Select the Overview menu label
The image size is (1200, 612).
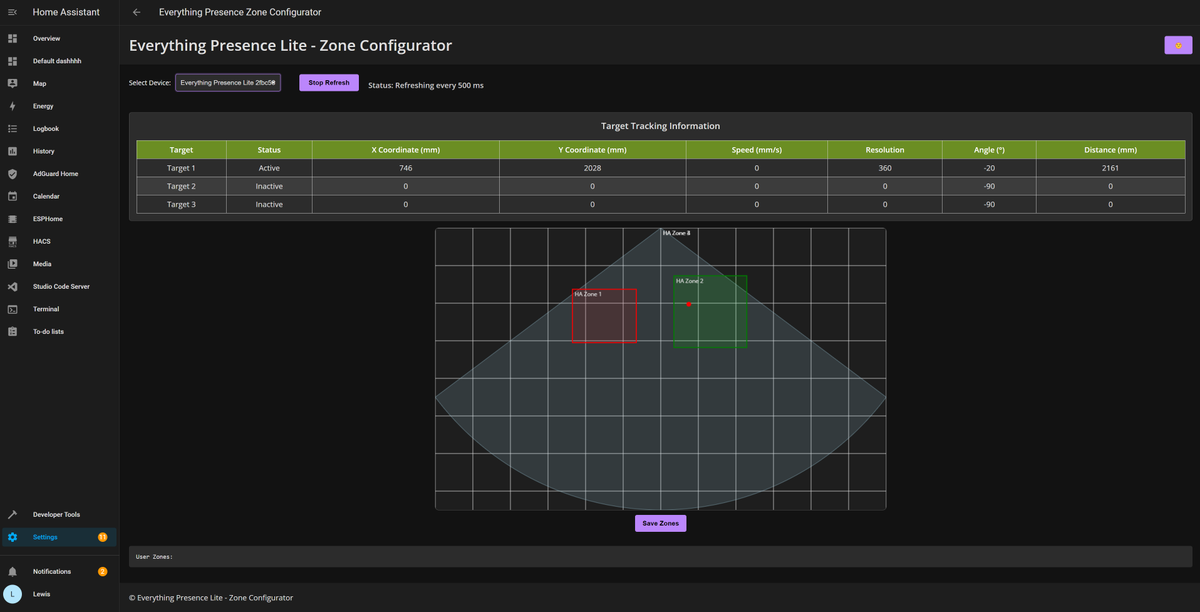[x=47, y=38]
